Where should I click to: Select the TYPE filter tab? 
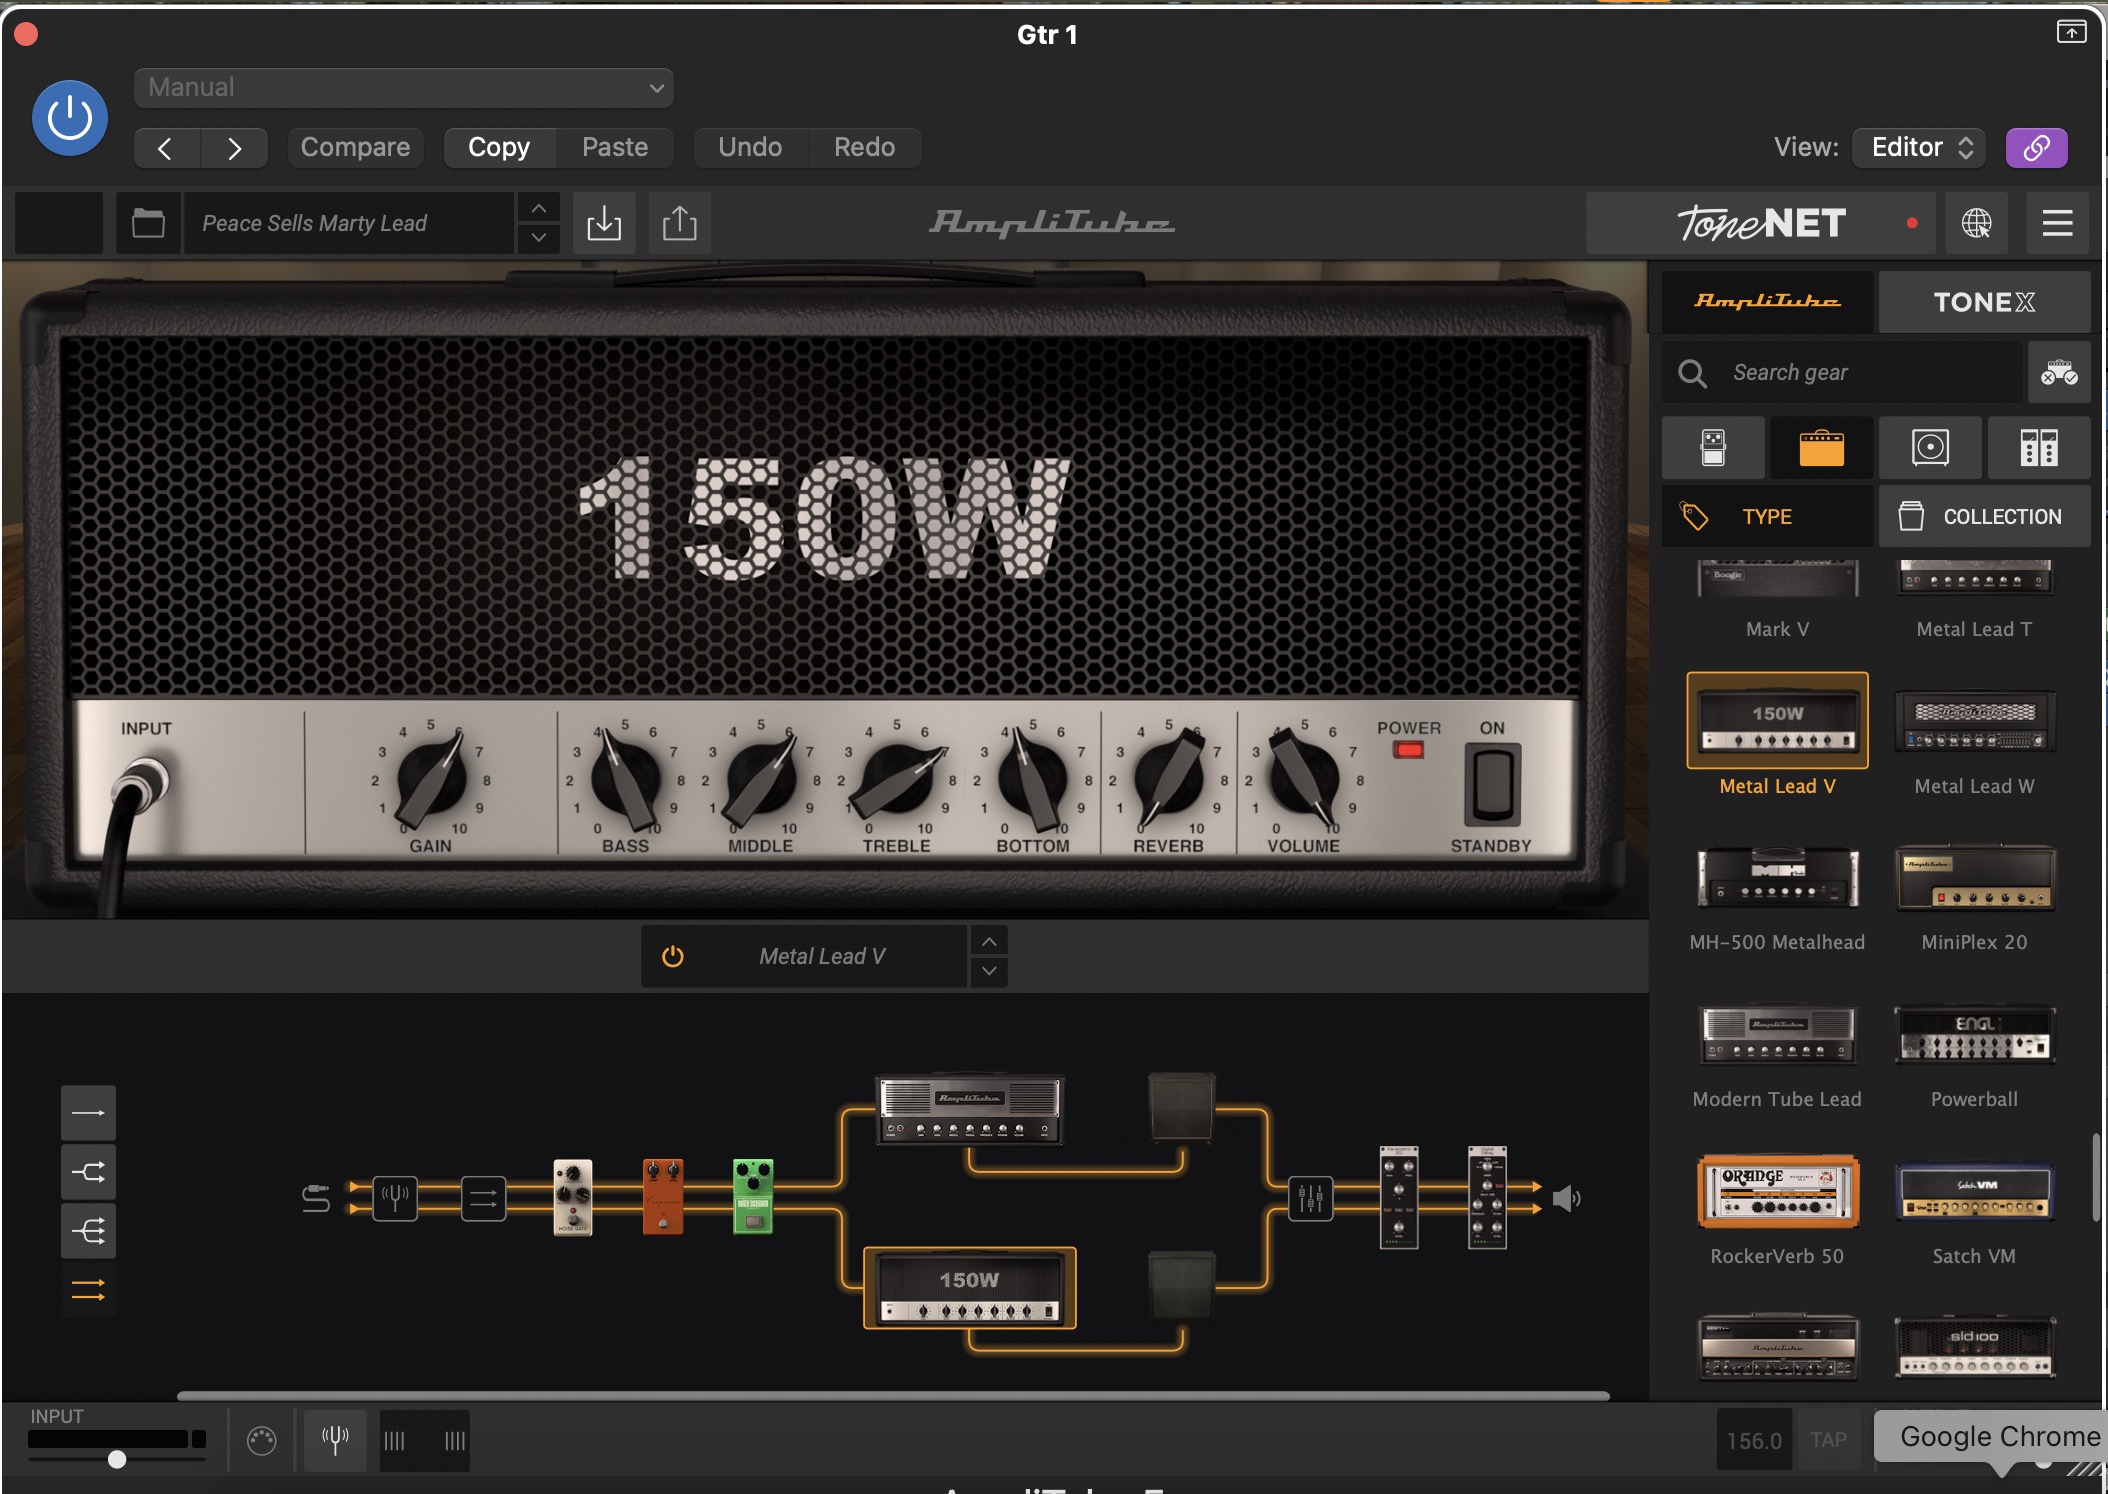(1767, 517)
